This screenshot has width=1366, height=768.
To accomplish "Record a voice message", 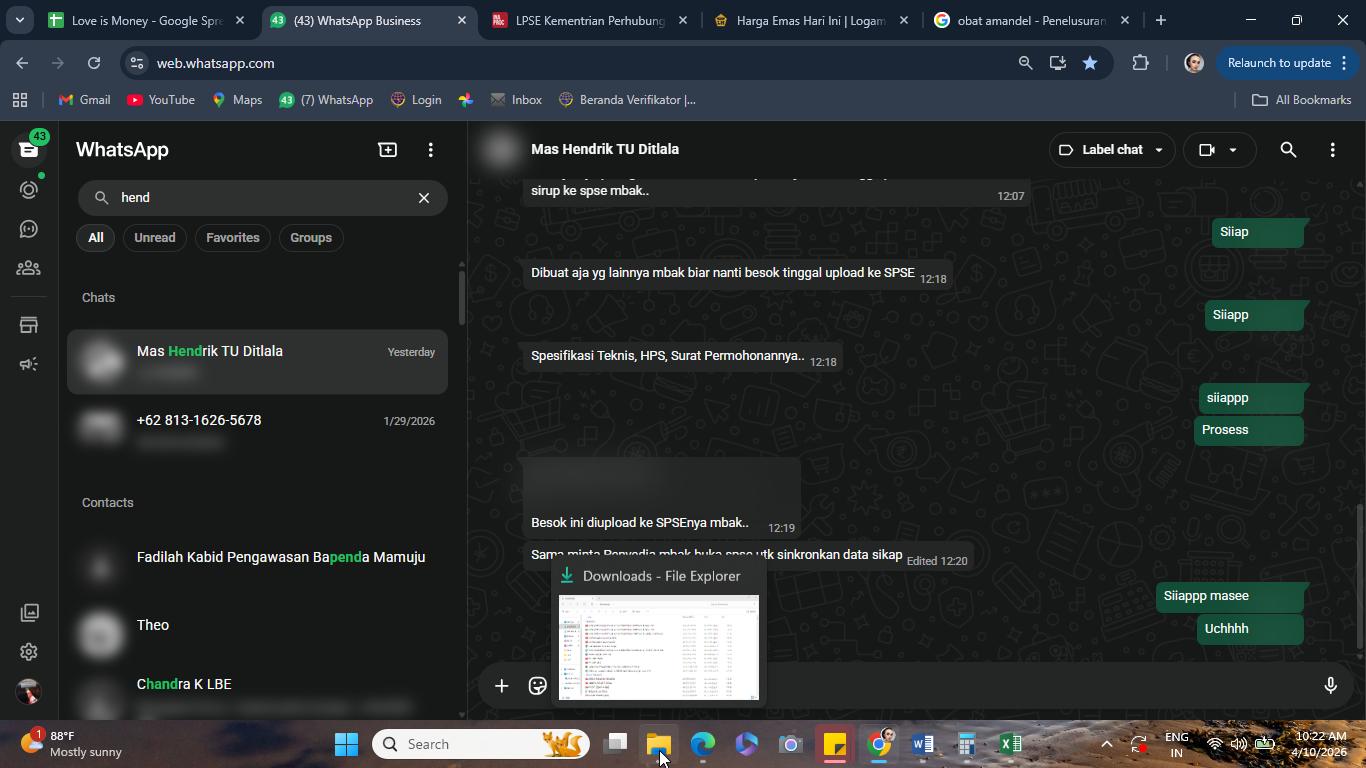I will click(x=1330, y=685).
